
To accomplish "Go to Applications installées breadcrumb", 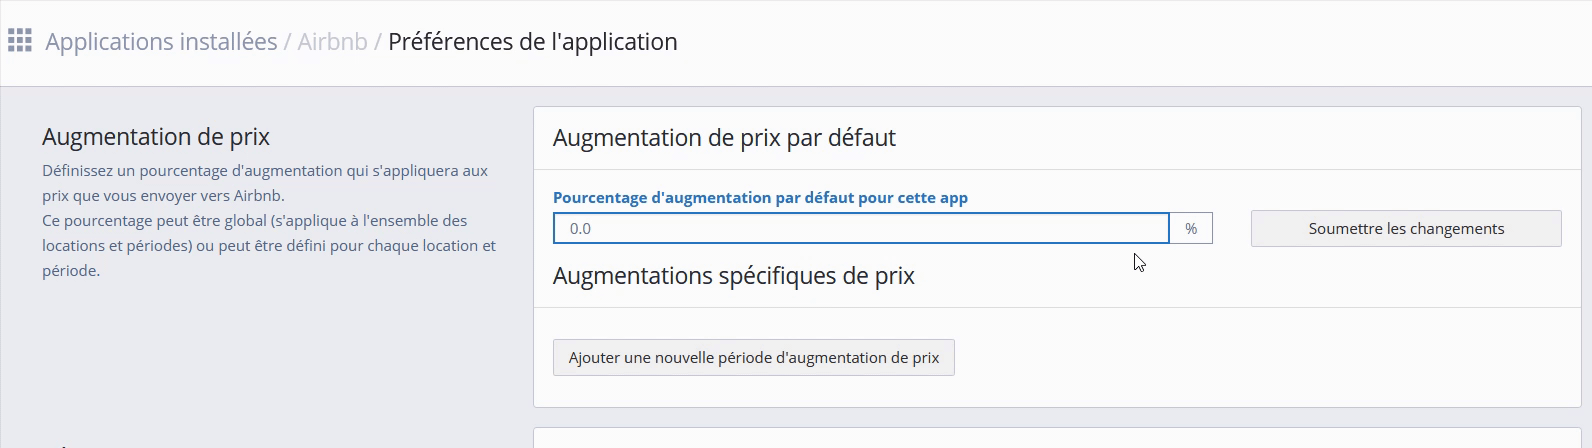I will coord(161,42).
